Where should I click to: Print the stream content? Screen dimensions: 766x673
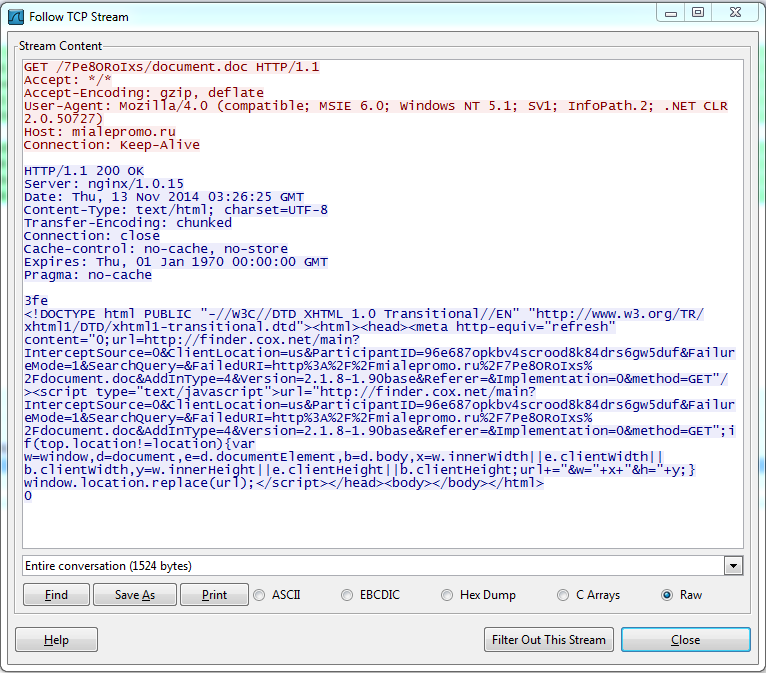(214, 595)
